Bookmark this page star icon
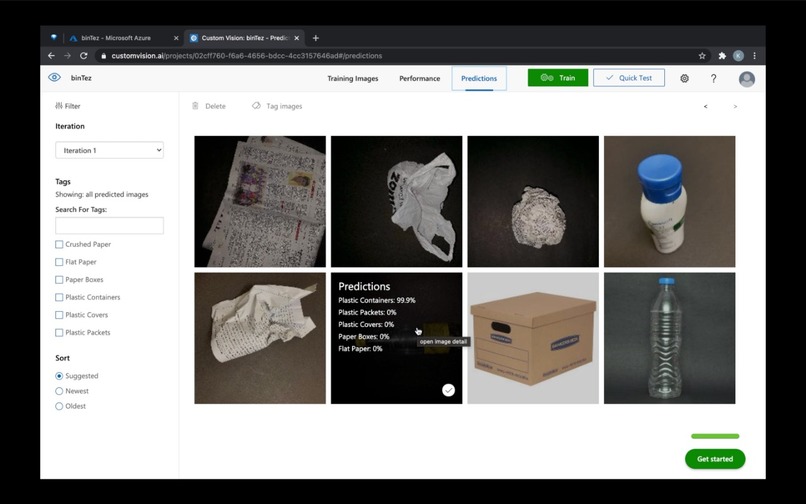806x504 pixels. [702, 56]
